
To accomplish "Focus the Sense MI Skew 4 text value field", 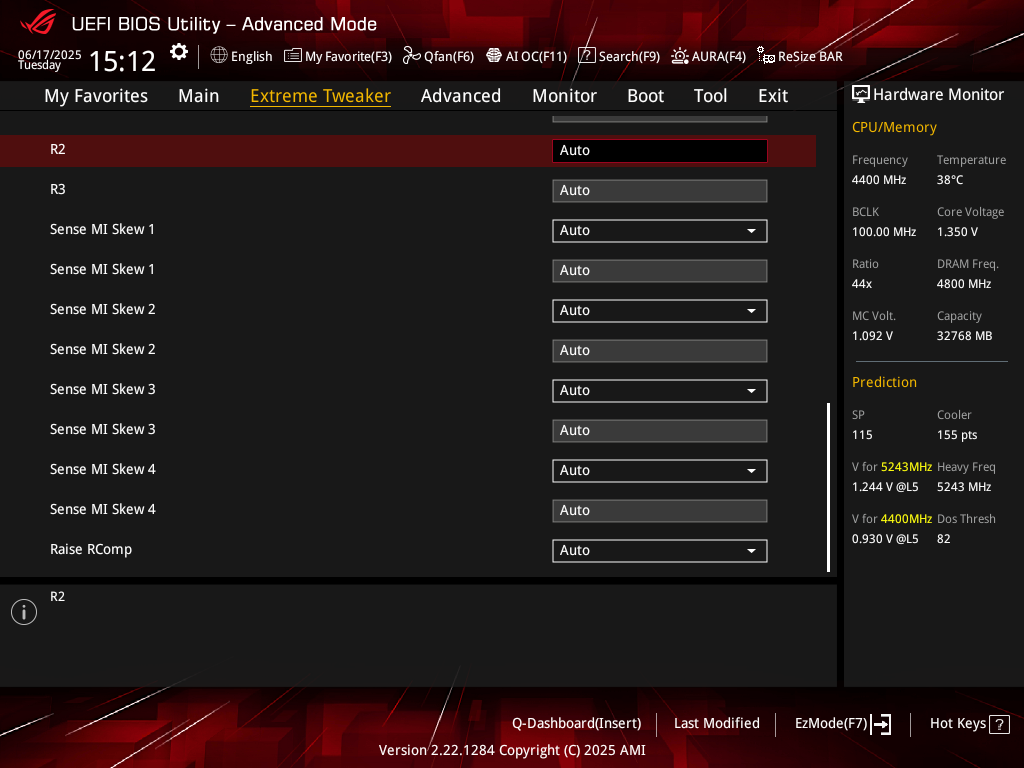I will click(x=660, y=511).
